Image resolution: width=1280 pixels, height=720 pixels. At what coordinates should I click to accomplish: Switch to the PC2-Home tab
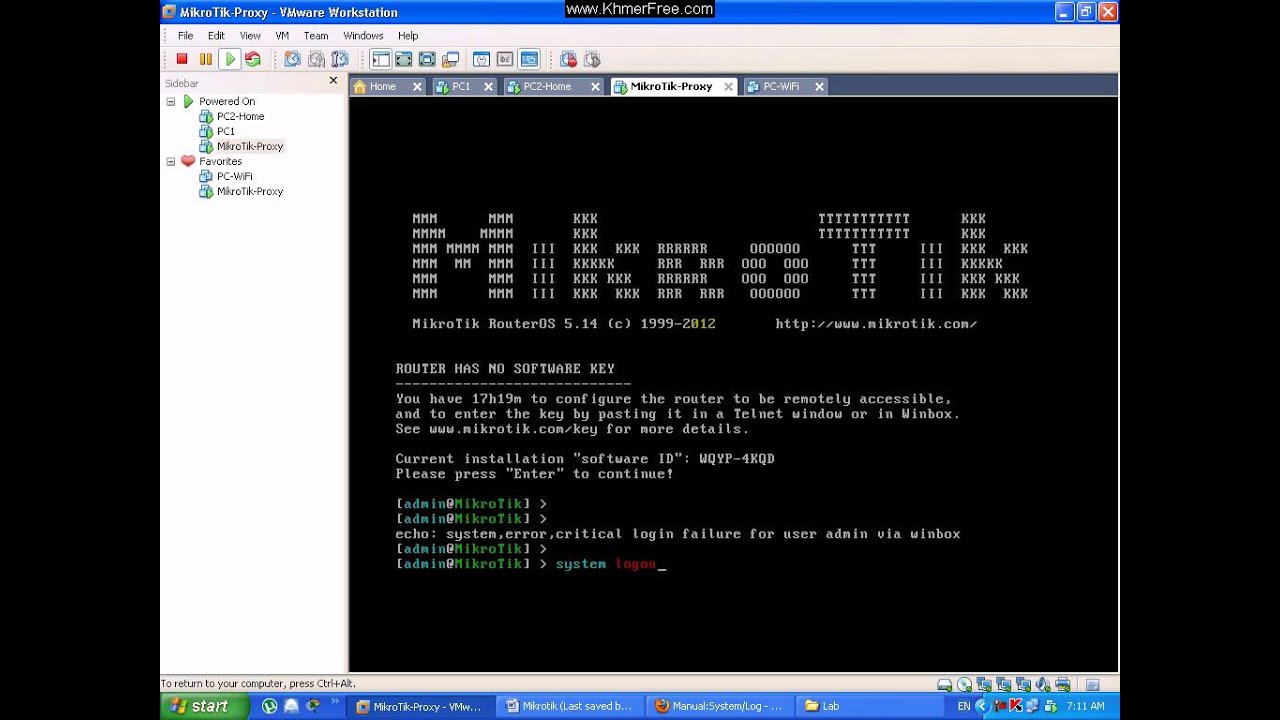[x=547, y=87]
